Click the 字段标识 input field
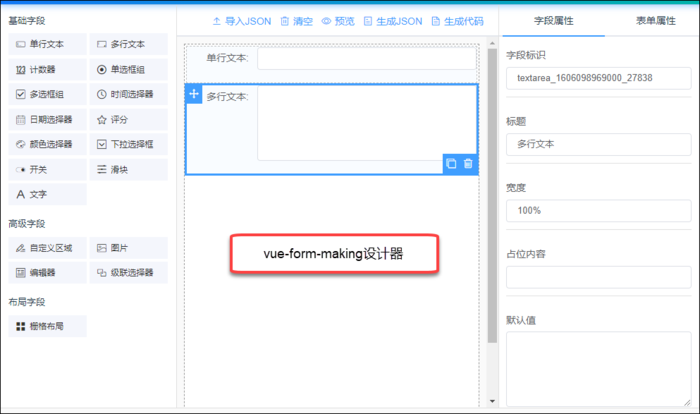Screen dimensions: 700x414 pyautogui.click(x=599, y=78)
